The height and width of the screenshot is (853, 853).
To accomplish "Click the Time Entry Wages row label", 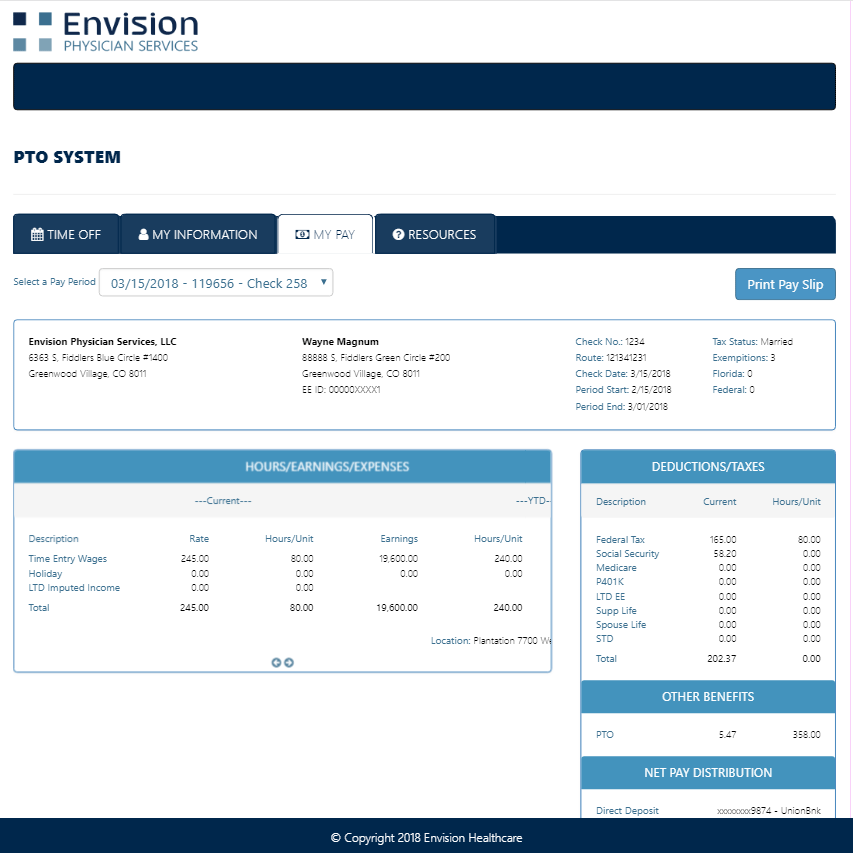I will 67,559.
